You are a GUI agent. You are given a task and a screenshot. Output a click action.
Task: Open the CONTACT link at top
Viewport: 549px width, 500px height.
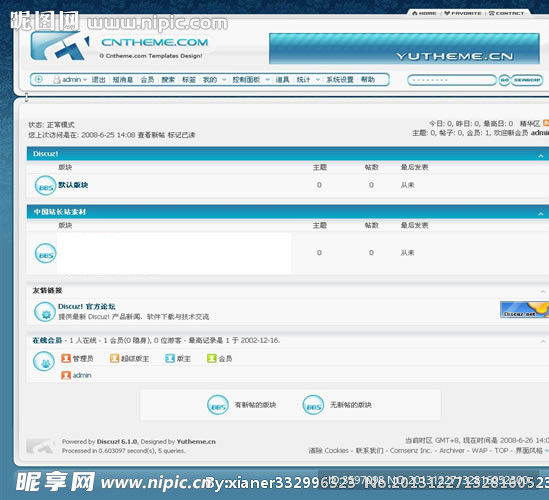tap(506, 13)
